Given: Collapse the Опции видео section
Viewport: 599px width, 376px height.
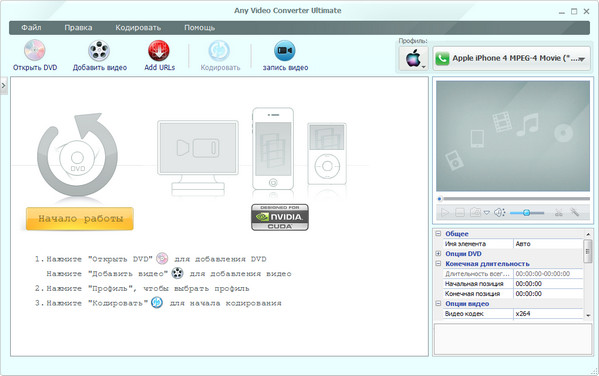Looking at the screenshot, I should (438, 303).
